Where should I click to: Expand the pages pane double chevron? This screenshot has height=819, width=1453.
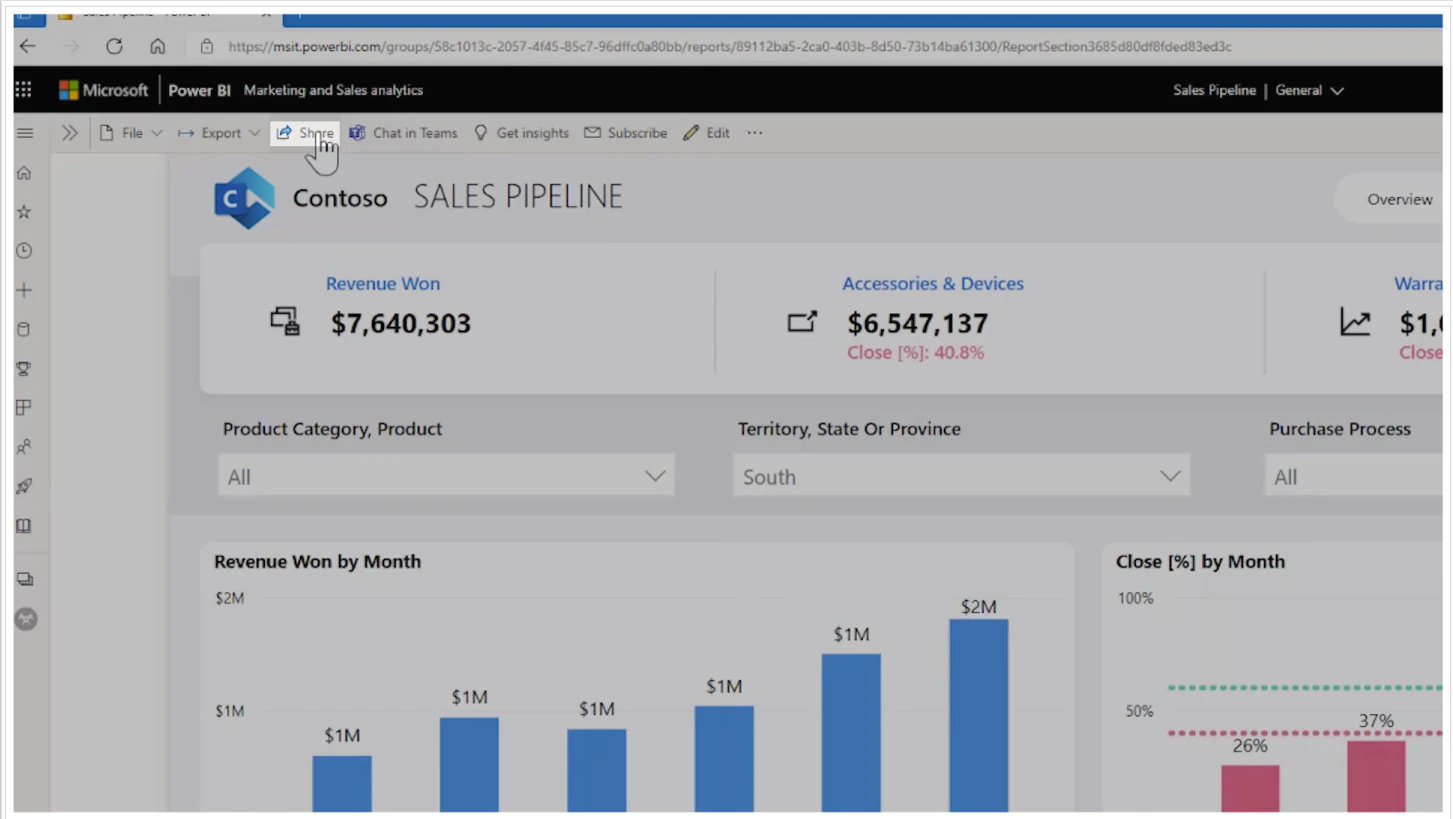click(x=69, y=133)
